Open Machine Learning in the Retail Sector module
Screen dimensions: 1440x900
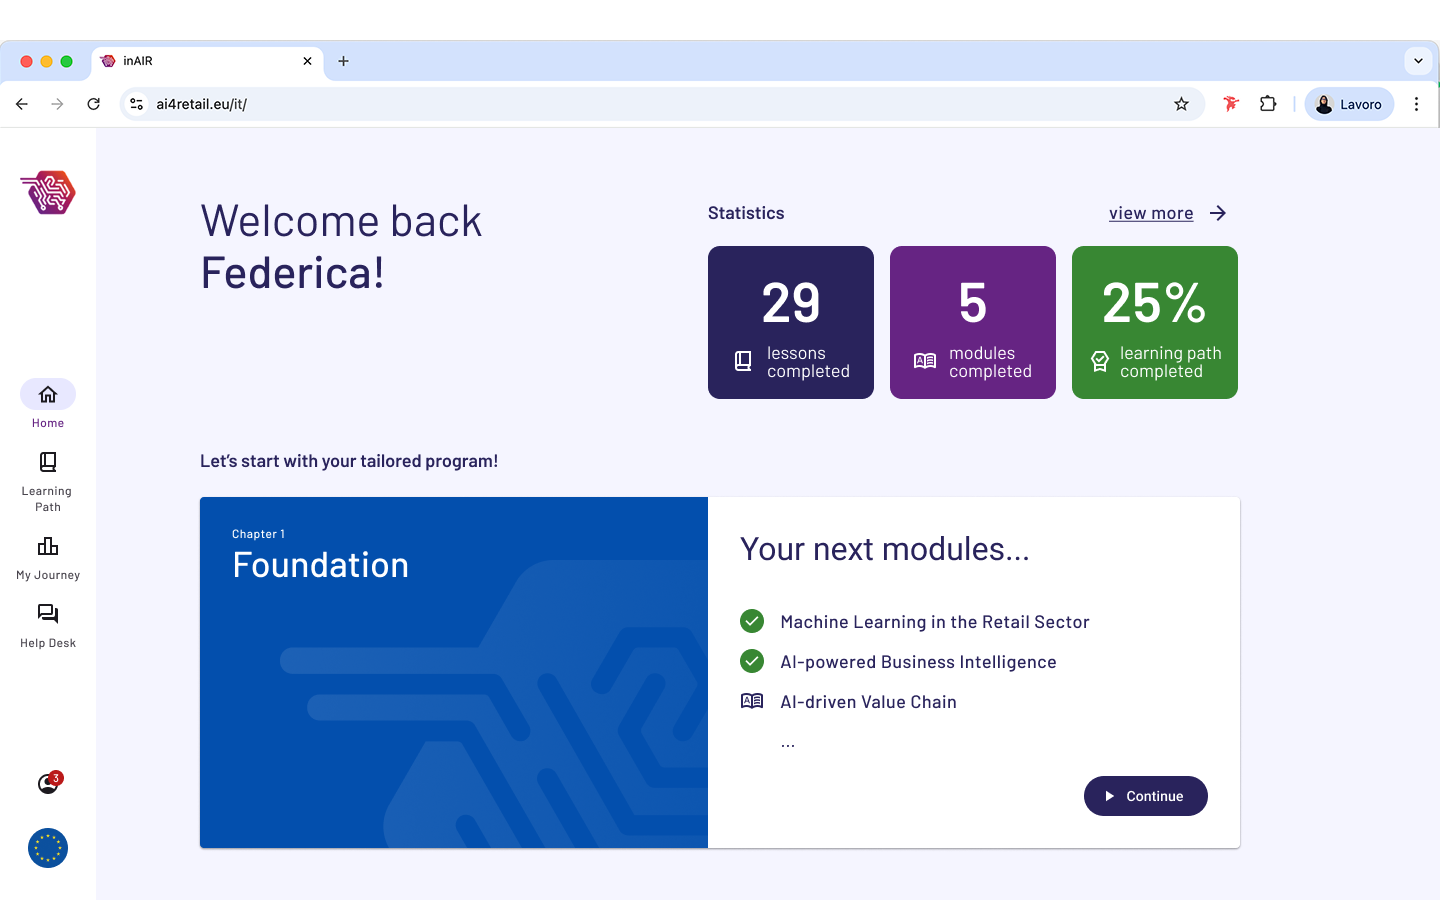(x=935, y=622)
